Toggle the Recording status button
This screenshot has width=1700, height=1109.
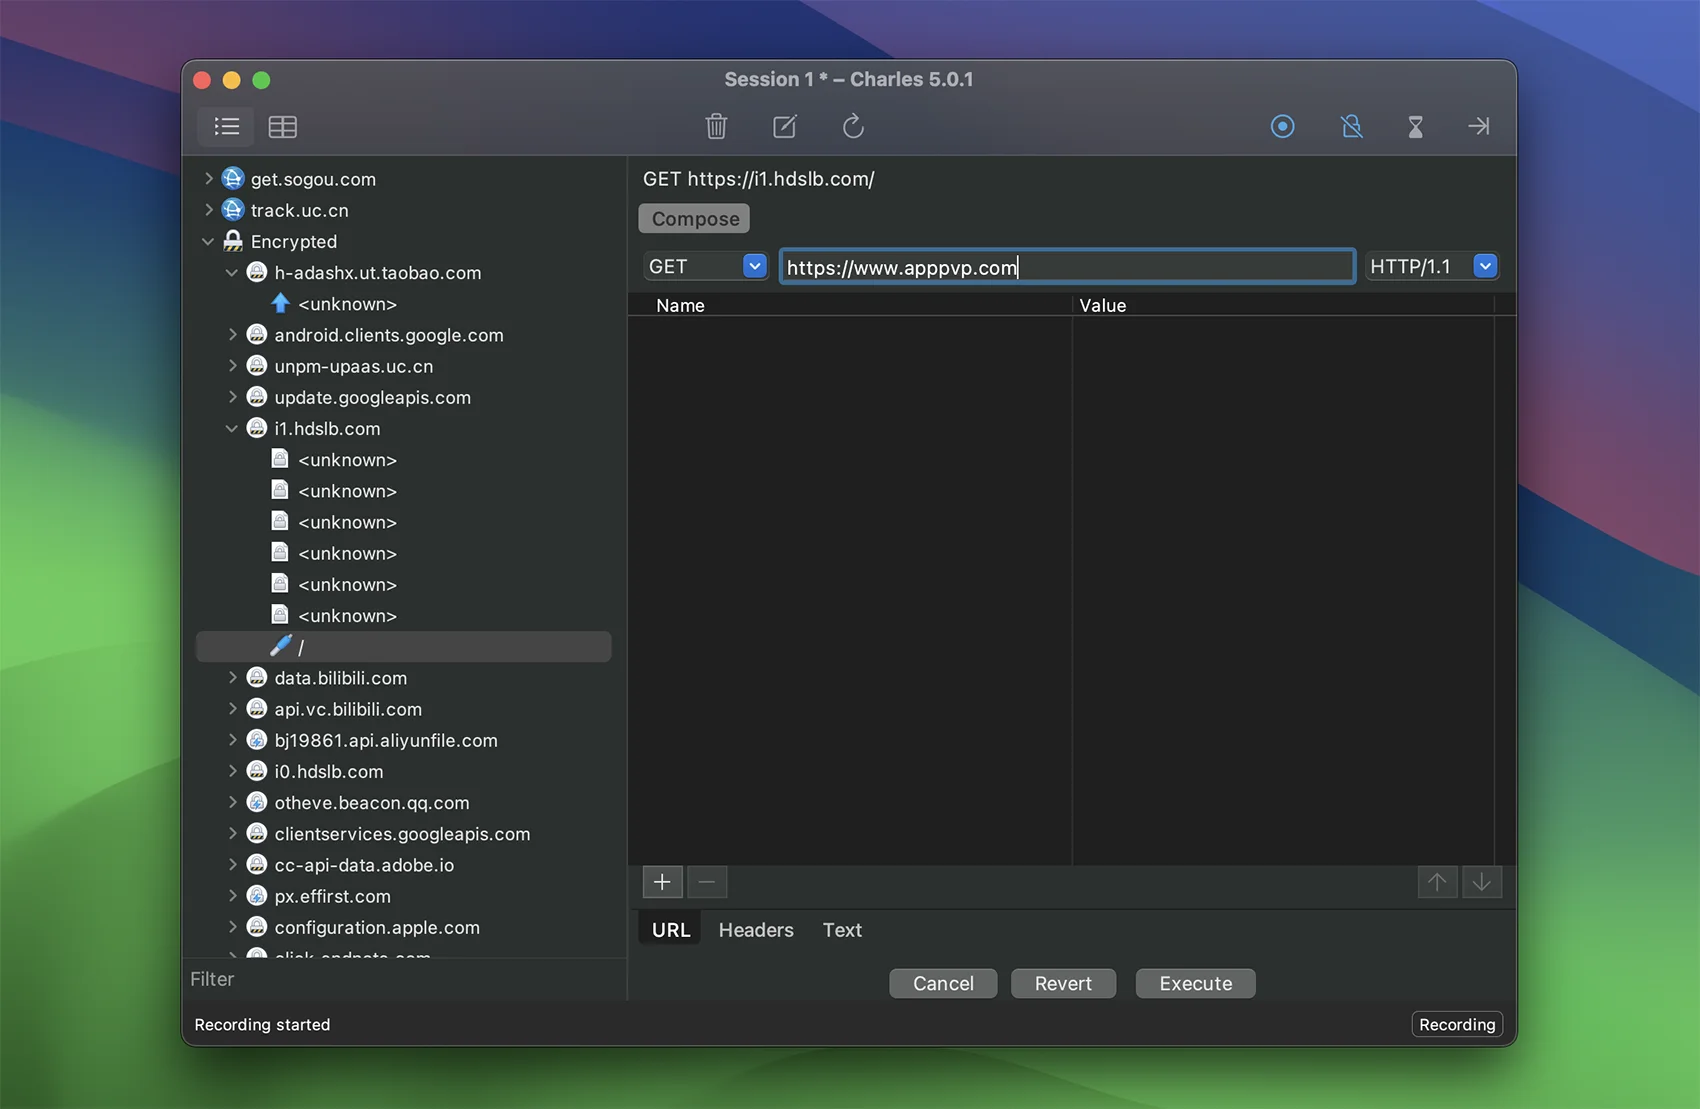1456,1024
